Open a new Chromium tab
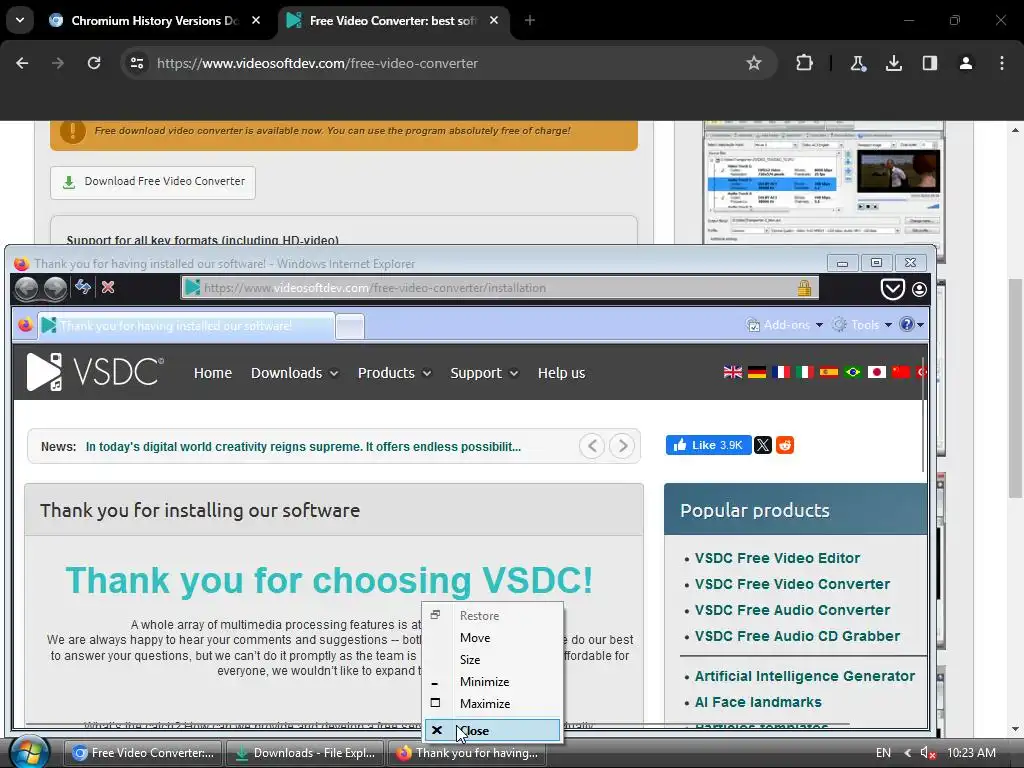This screenshot has width=1024, height=768. pyautogui.click(x=530, y=20)
